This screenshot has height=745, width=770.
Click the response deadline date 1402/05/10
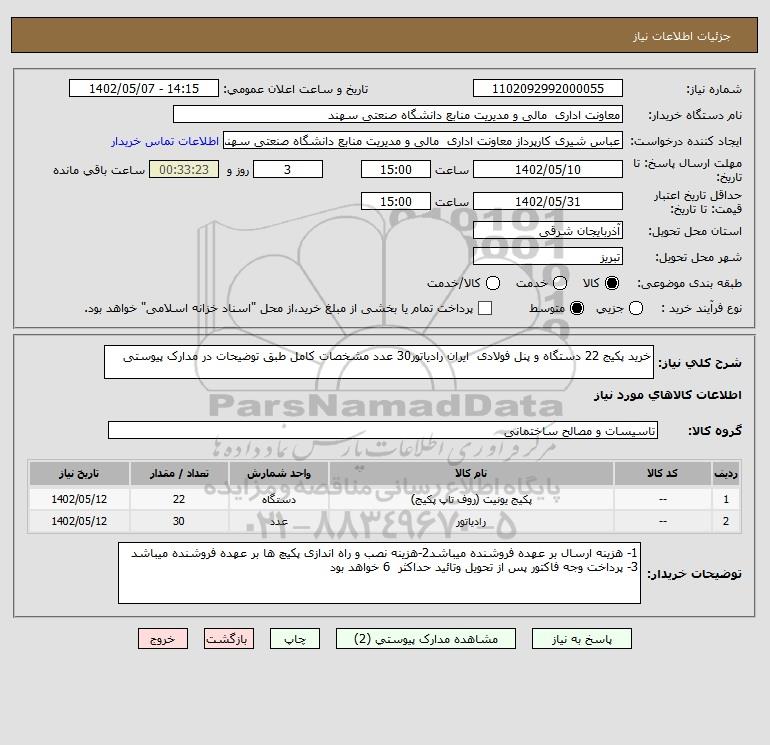(x=548, y=169)
